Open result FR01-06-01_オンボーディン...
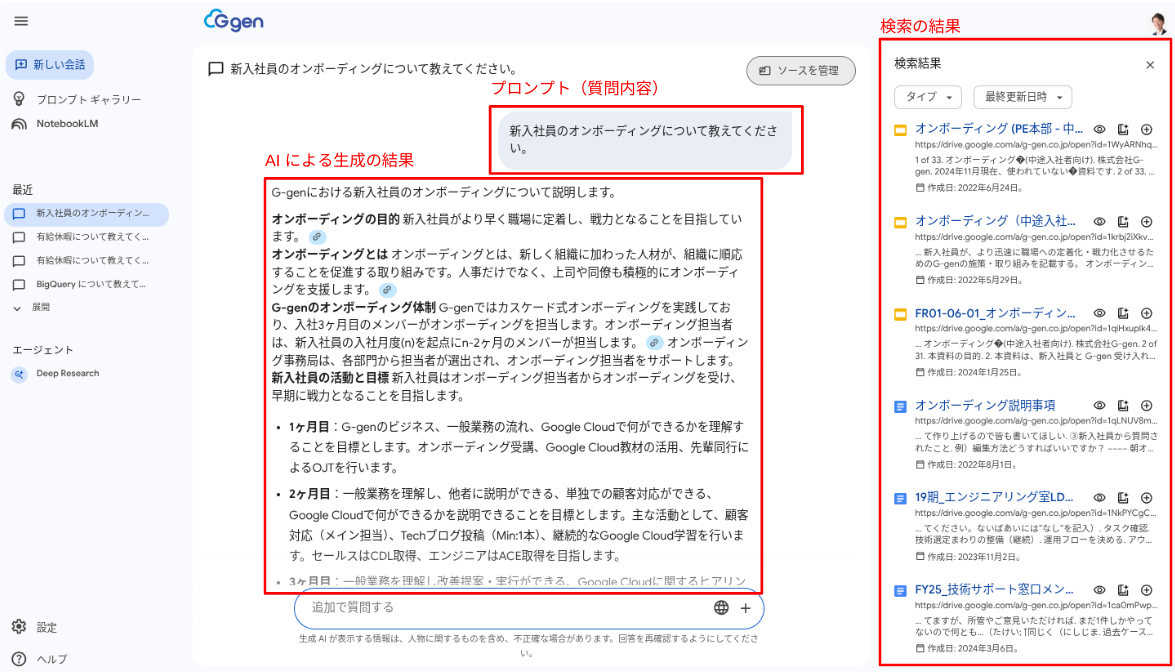1175x672 pixels. coord(995,313)
